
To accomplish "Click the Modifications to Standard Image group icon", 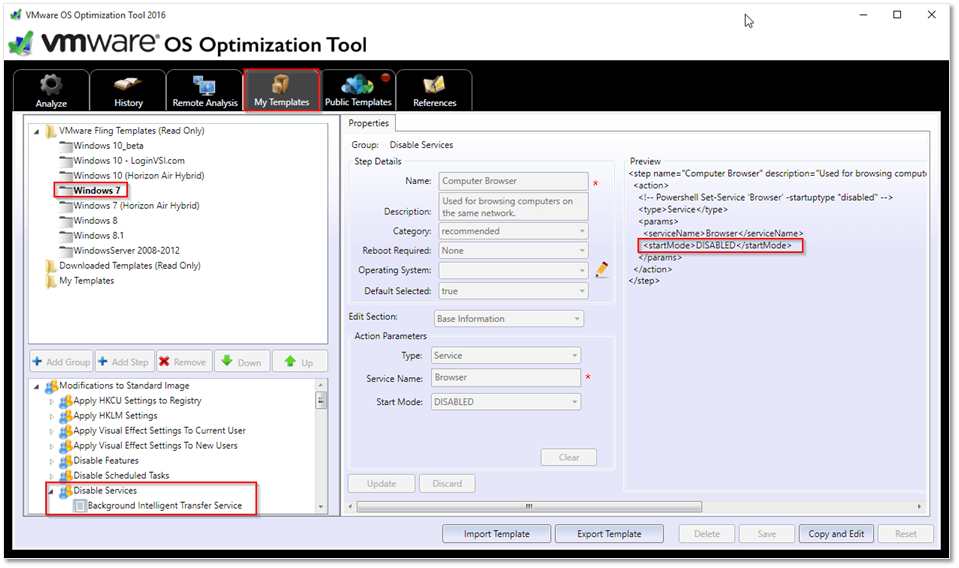I will pos(51,386).
